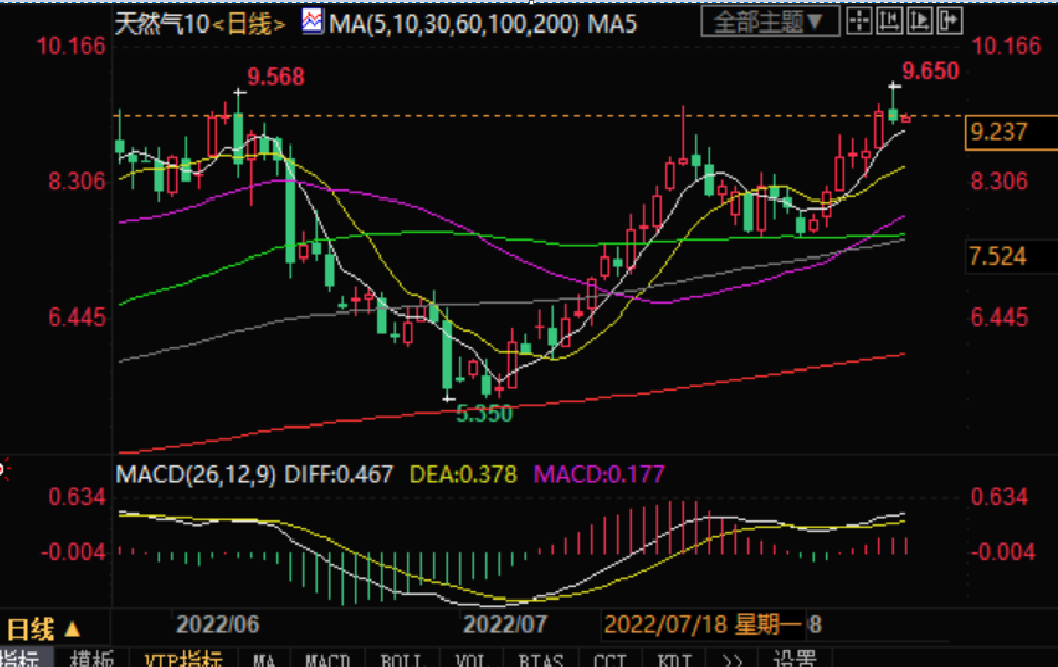Click the rightmost panel arrow icon in toolbar
The width and height of the screenshot is (1058, 667).
coord(950,19)
